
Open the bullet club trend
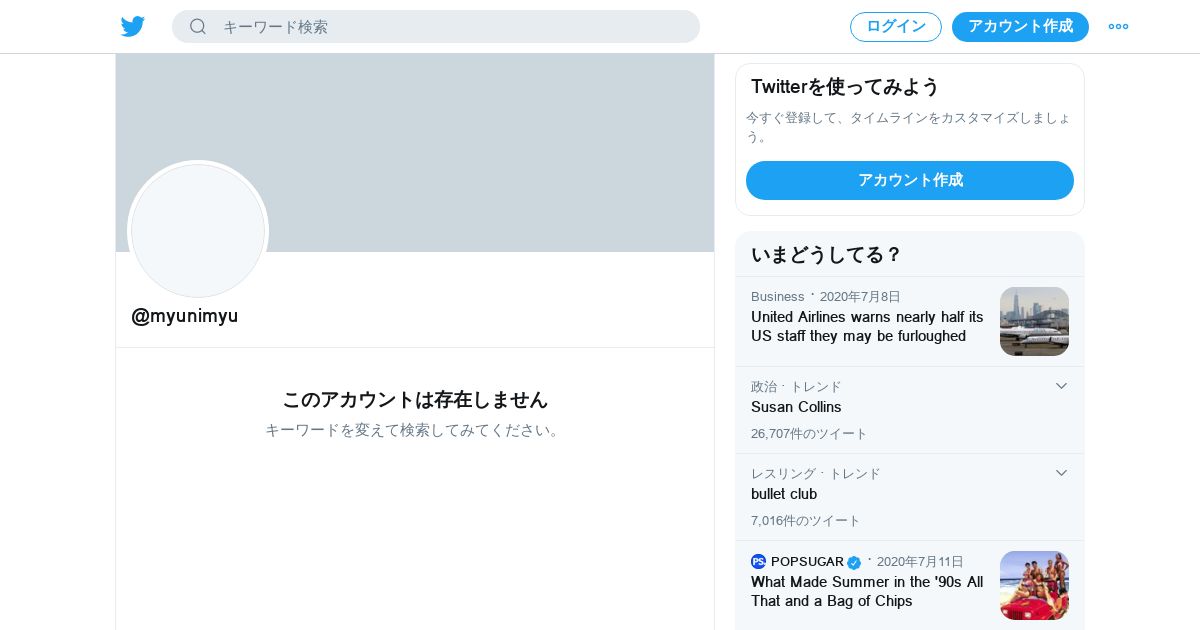pos(784,494)
